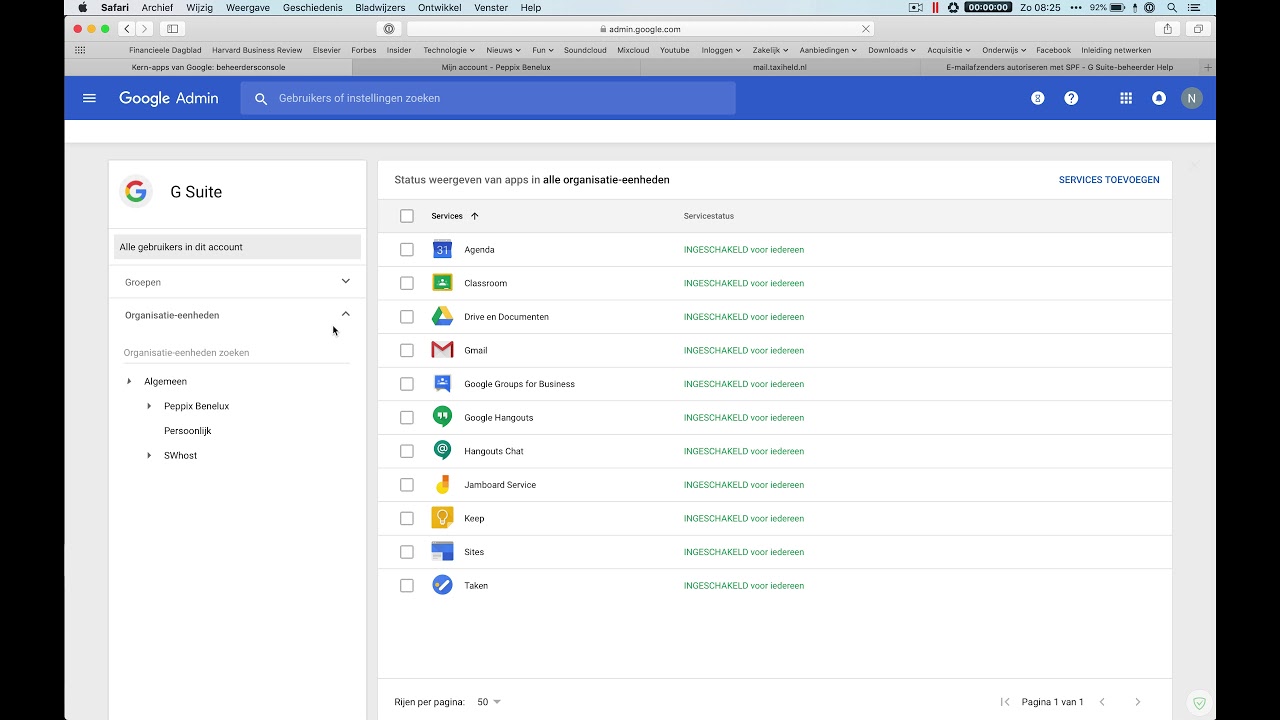Image resolution: width=1280 pixels, height=720 pixels.
Task: Click the Classroom app icon
Action: 442,283
